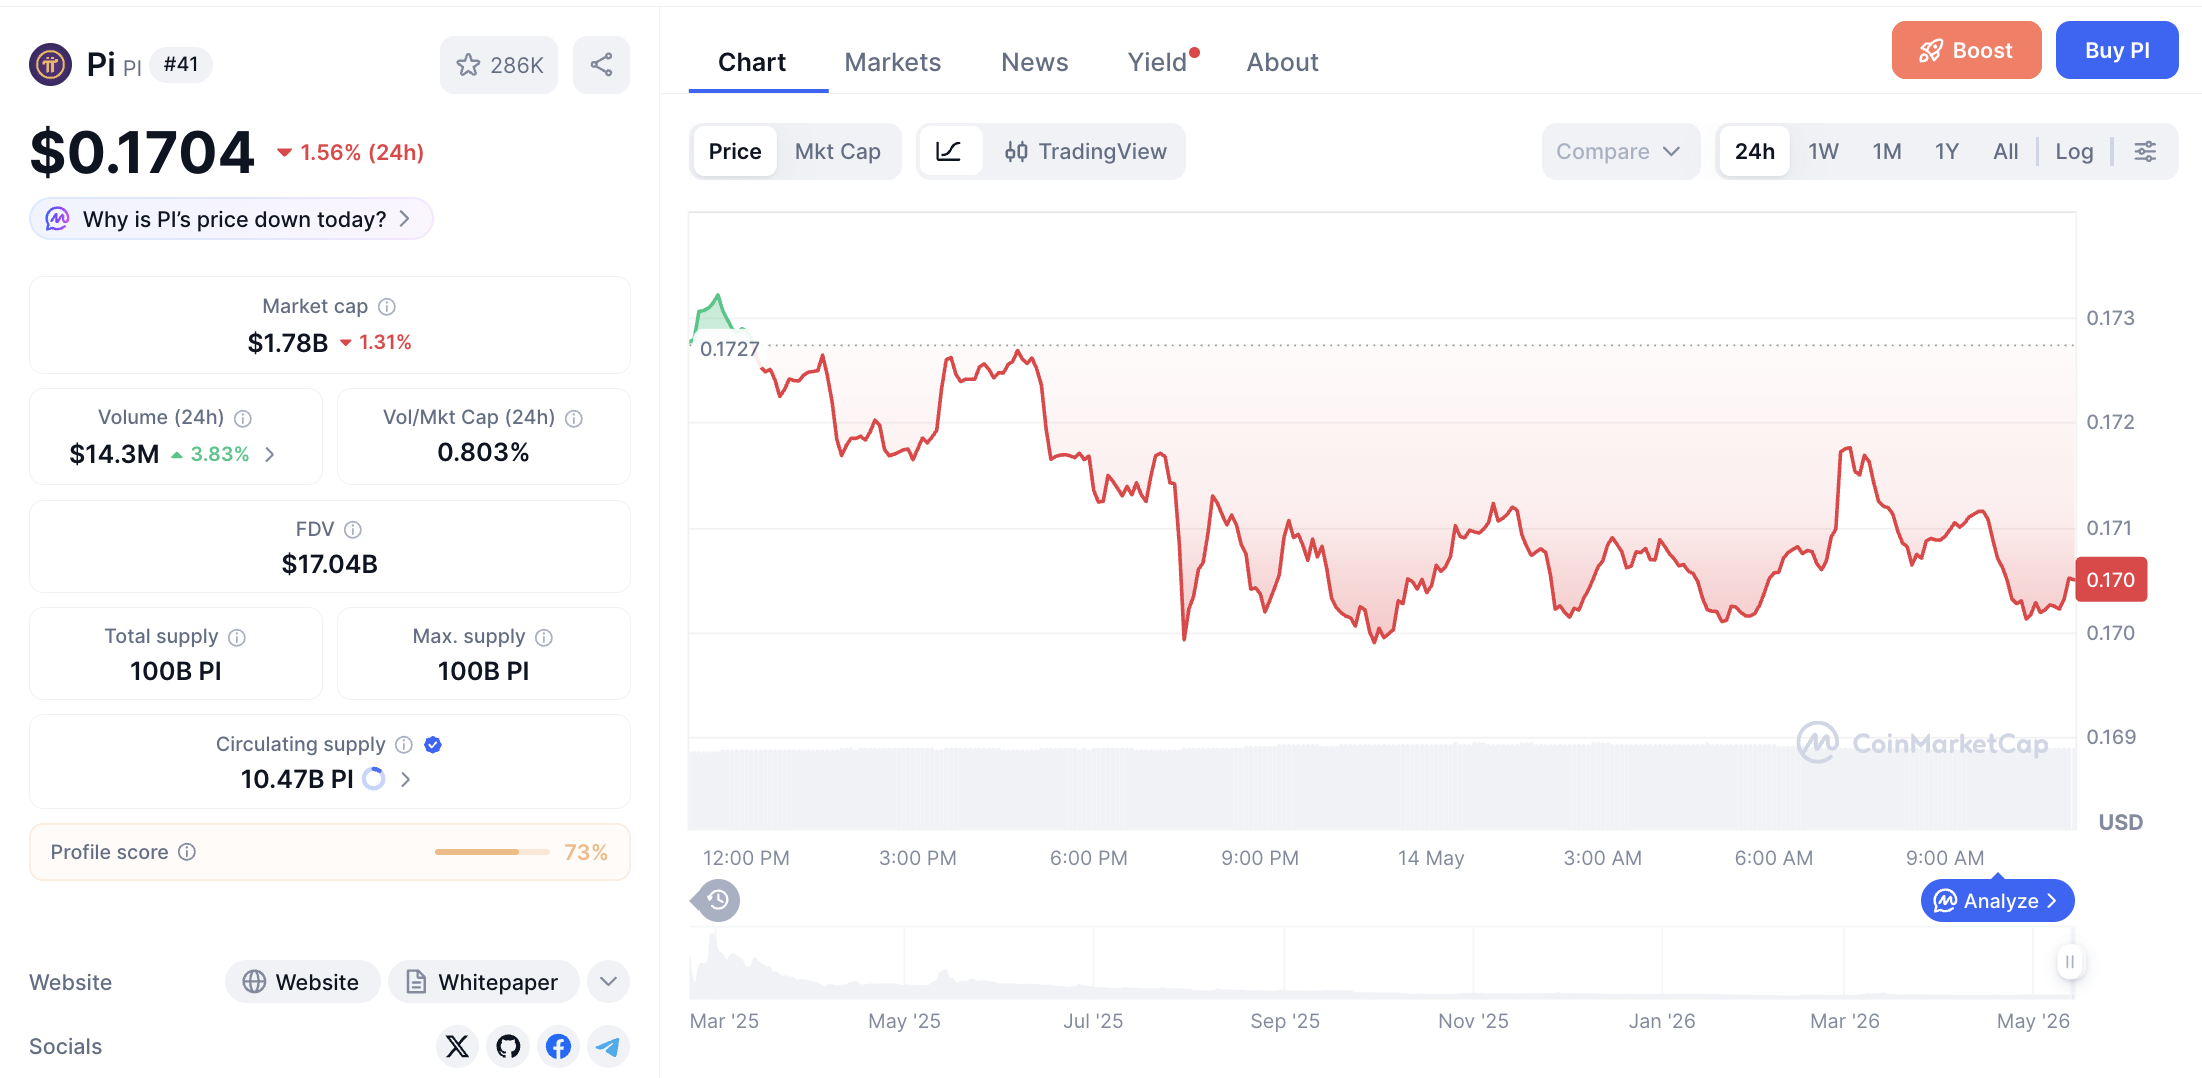Open the Whitepaper link

pyautogui.click(x=483, y=981)
